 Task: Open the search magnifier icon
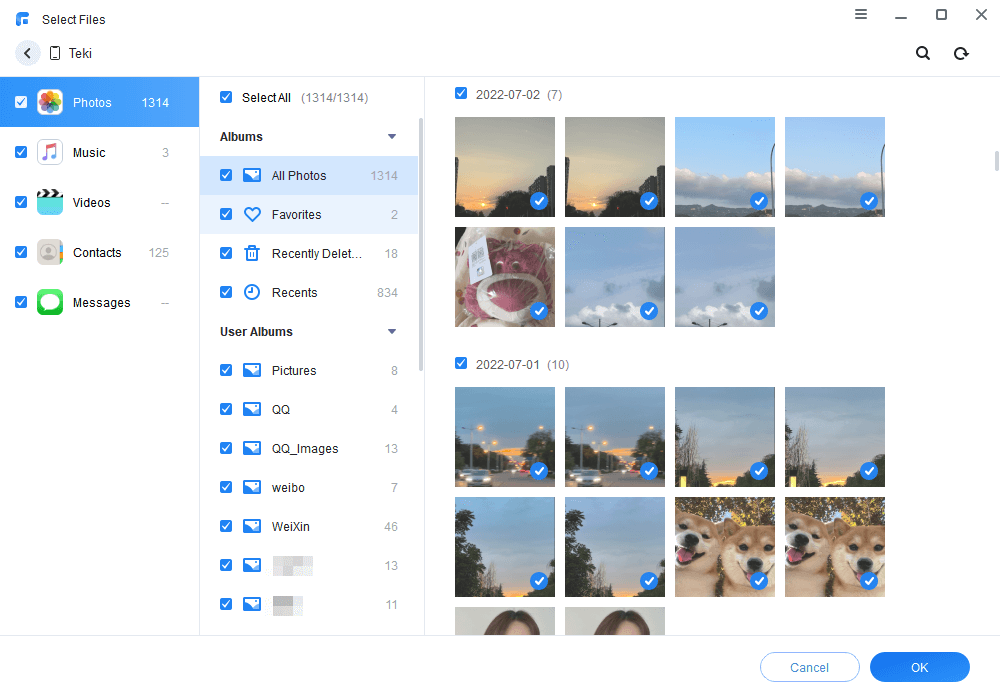[923, 53]
